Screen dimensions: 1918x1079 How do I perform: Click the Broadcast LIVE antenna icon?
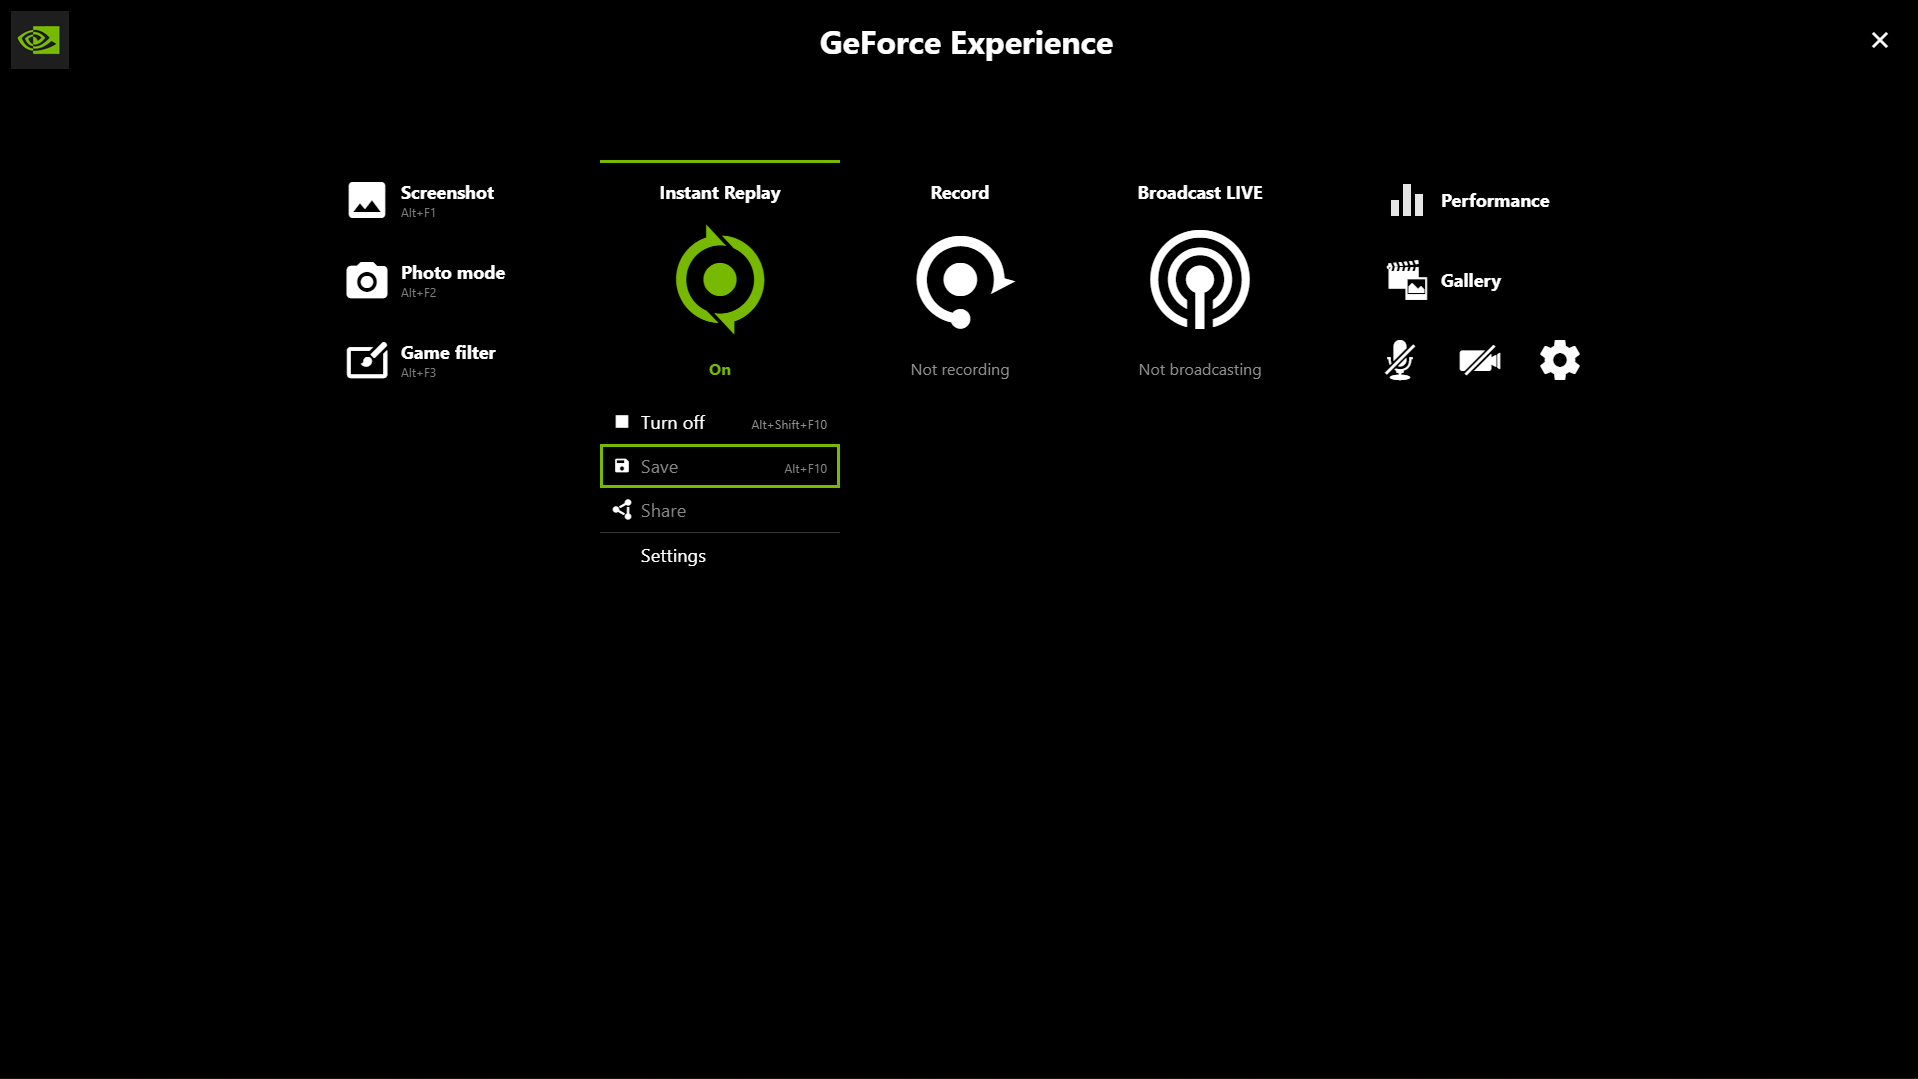click(x=1200, y=280)
